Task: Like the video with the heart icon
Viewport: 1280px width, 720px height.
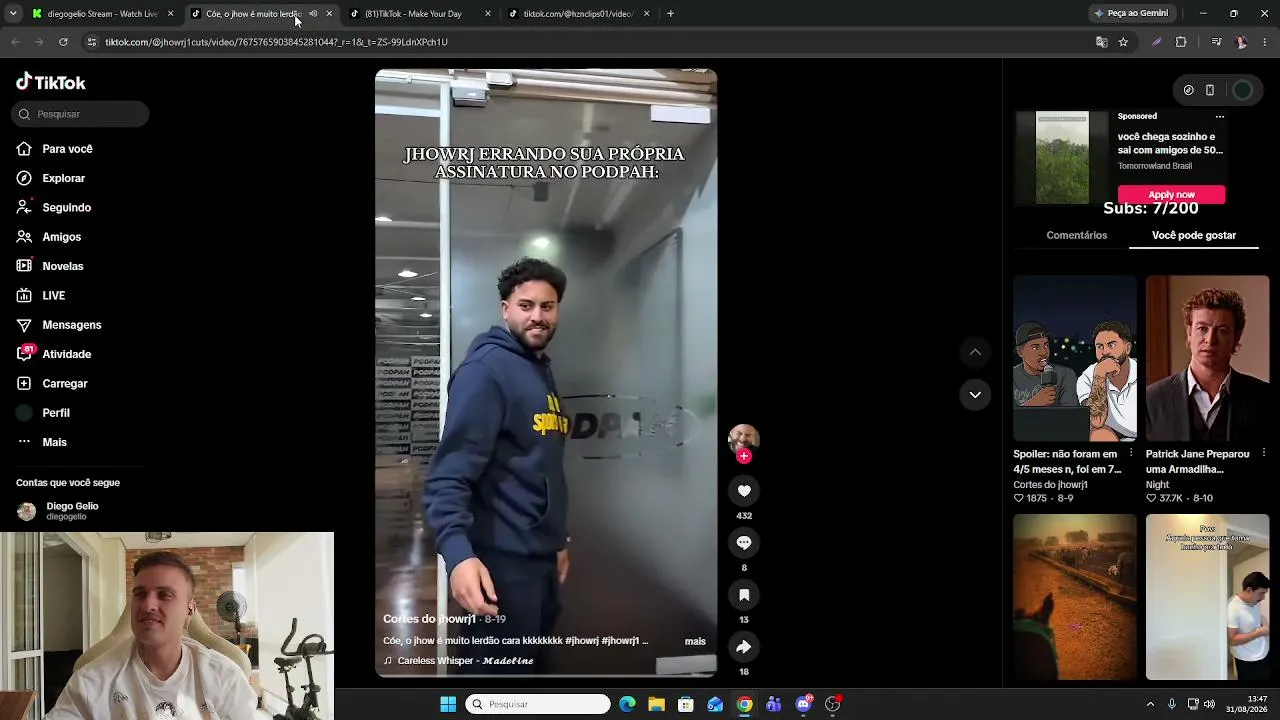Action: 744,490
